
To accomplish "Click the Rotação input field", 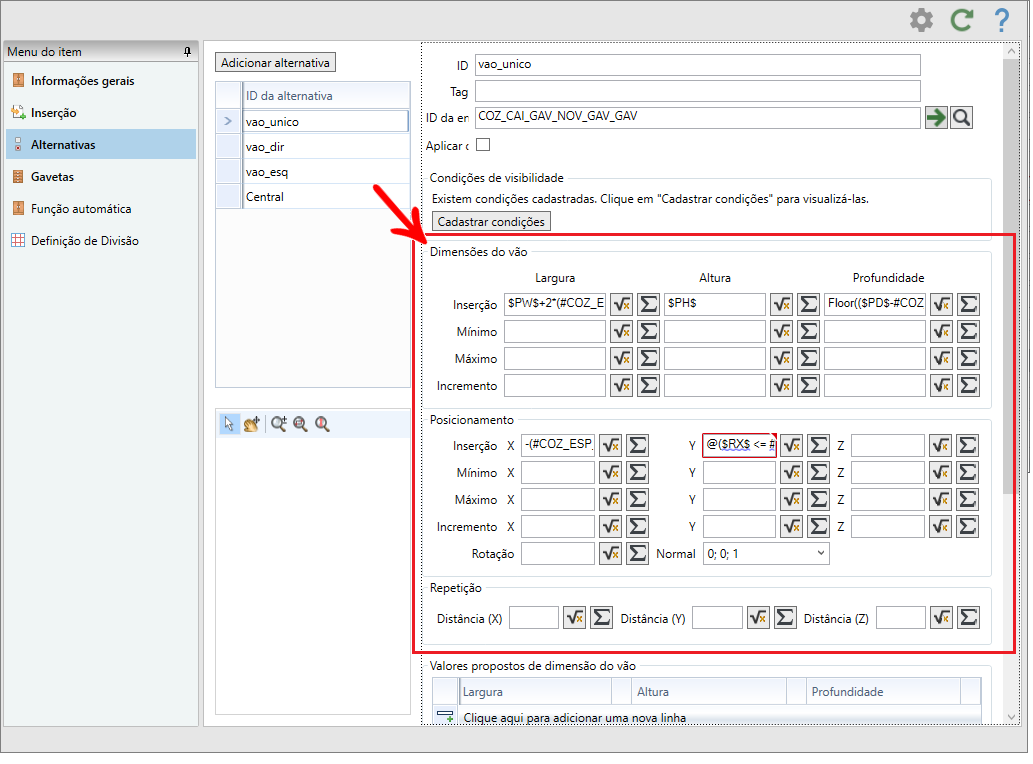I will click(x=557, y=553).
